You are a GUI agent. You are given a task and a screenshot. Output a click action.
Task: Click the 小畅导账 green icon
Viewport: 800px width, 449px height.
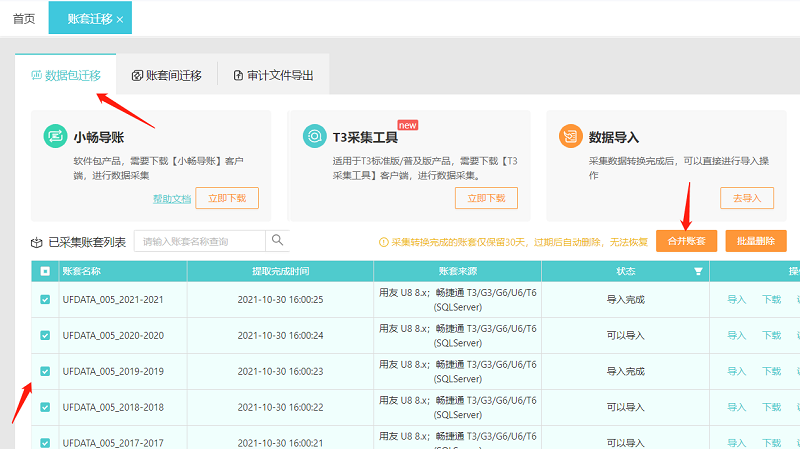tap(55, 136)
